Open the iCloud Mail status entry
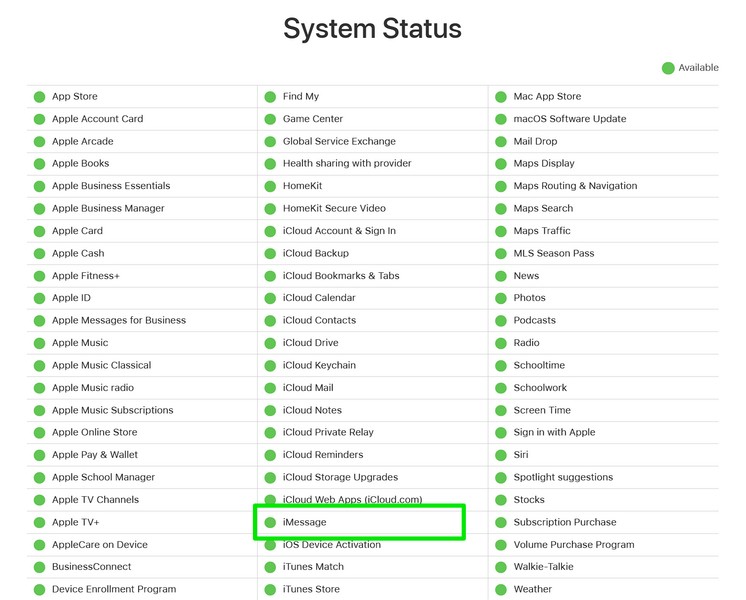Screen dimensions: 746x600 point(308,388)
